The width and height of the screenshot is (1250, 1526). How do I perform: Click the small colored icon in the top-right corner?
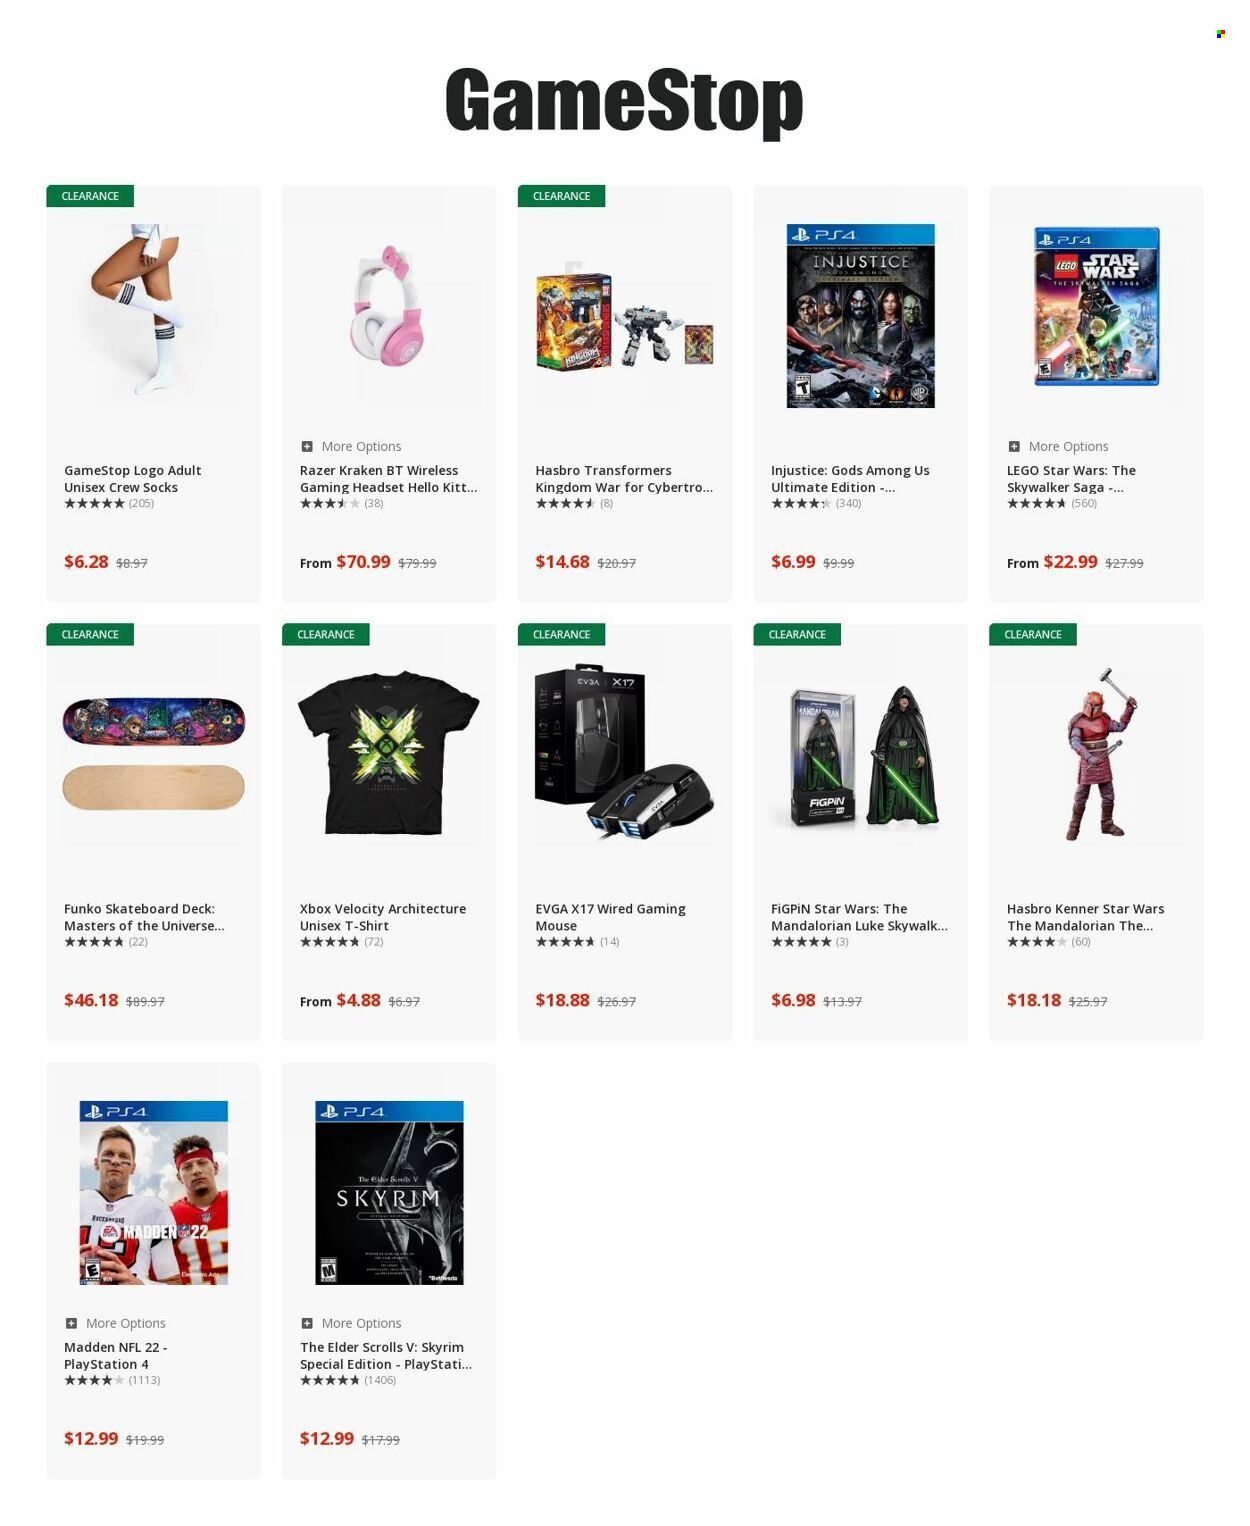[x=1221, y=34]
